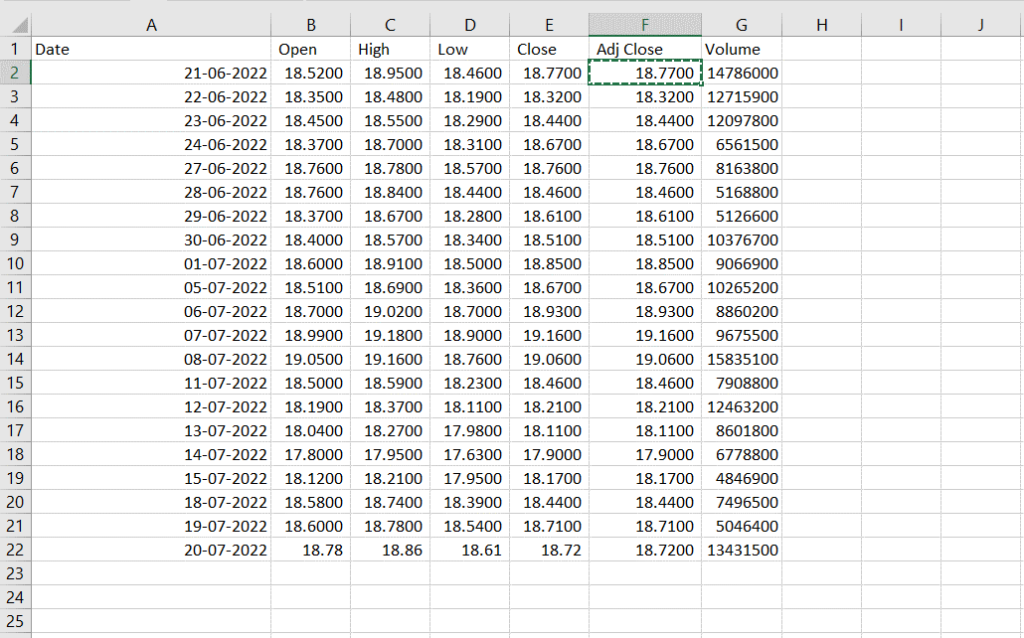
Task: Select column J header
Action: click(x=981, y=25)
